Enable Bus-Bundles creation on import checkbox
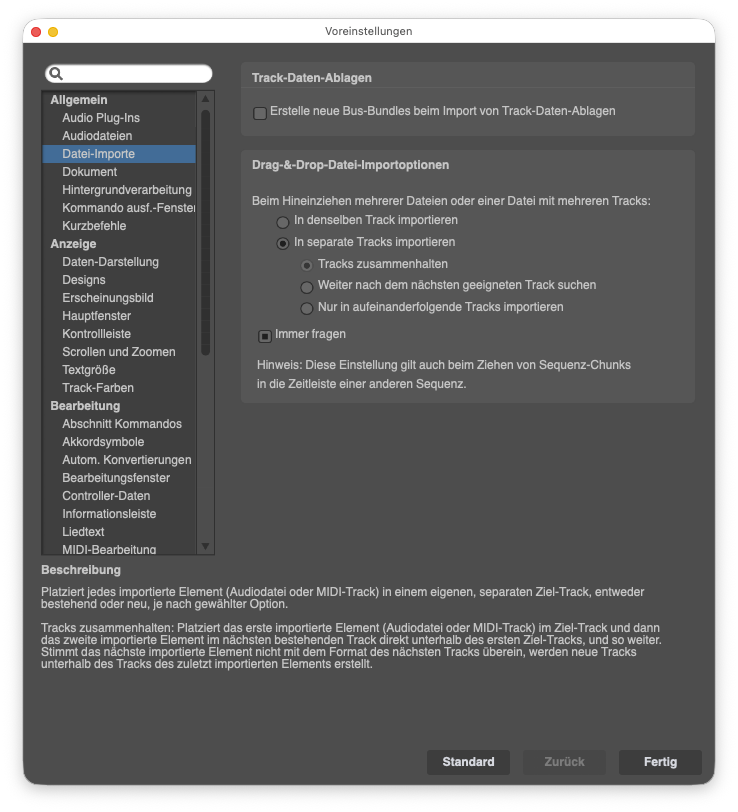738x812 pixels. pos(260,113)
